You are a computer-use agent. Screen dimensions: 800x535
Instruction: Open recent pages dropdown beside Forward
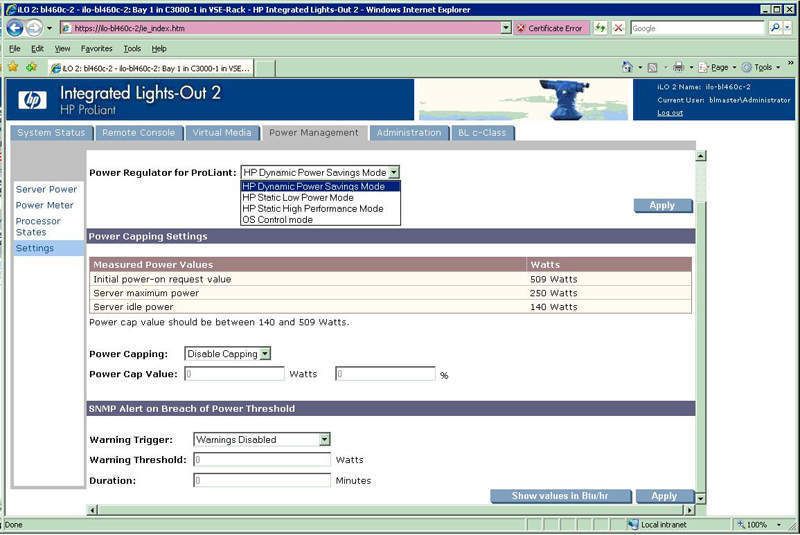coord(49,29)
